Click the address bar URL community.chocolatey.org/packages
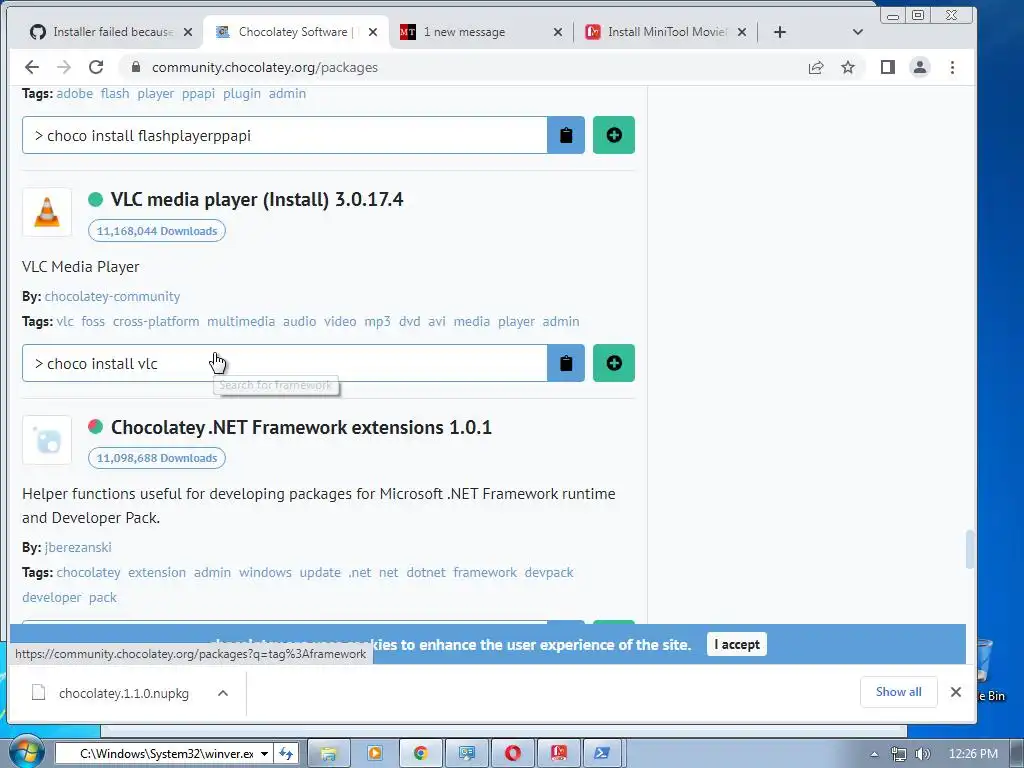Image resolution: width=1024 pixels, height=768 pixels. point(264,67)
